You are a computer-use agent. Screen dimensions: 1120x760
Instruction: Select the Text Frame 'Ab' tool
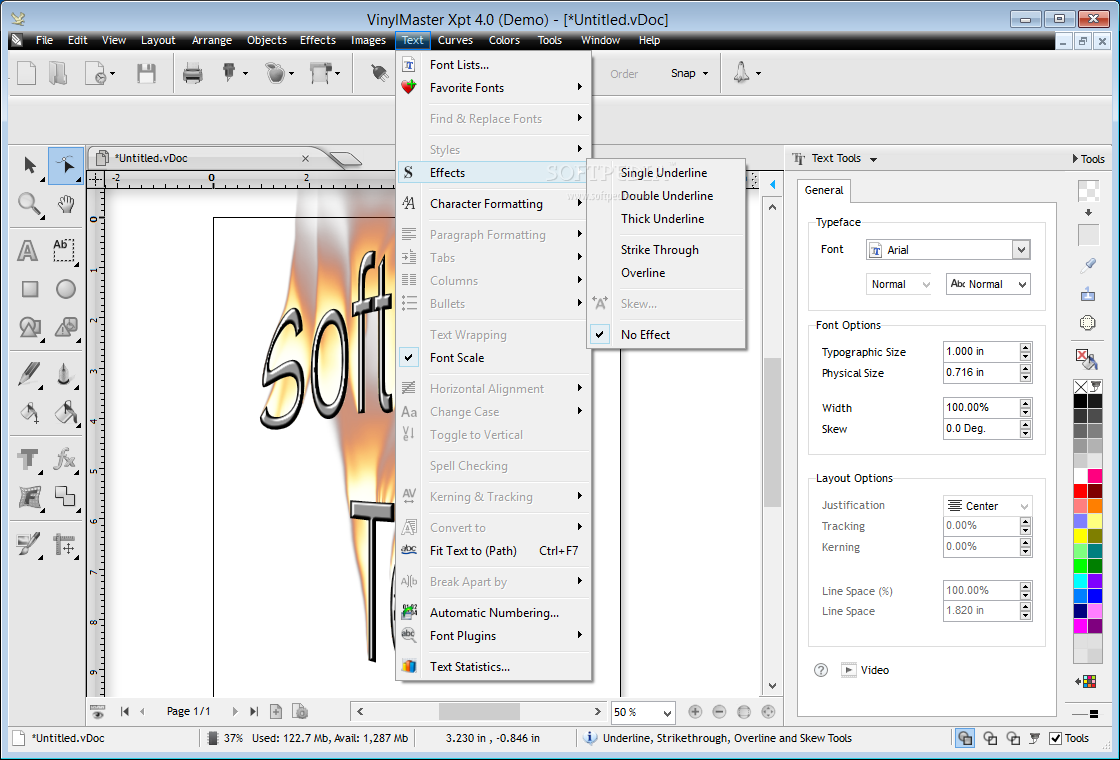pos(64,250)
